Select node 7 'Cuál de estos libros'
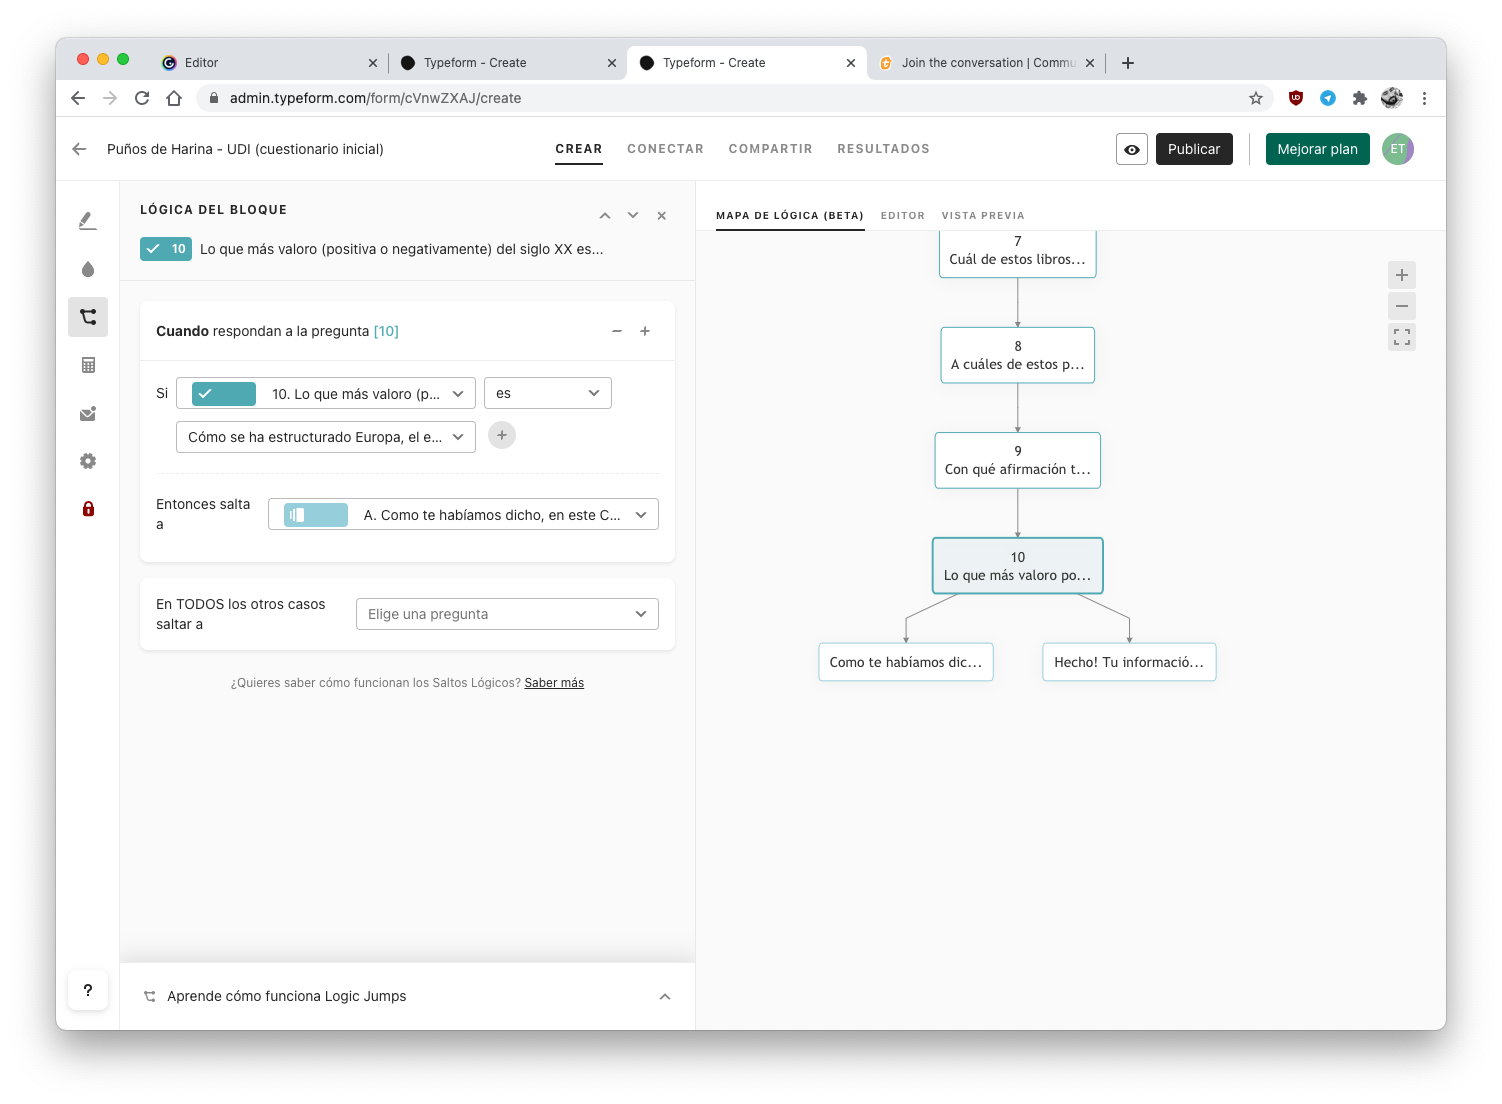The height and width of the screenshot is (1104, 1502). [x=1017, y=253]
